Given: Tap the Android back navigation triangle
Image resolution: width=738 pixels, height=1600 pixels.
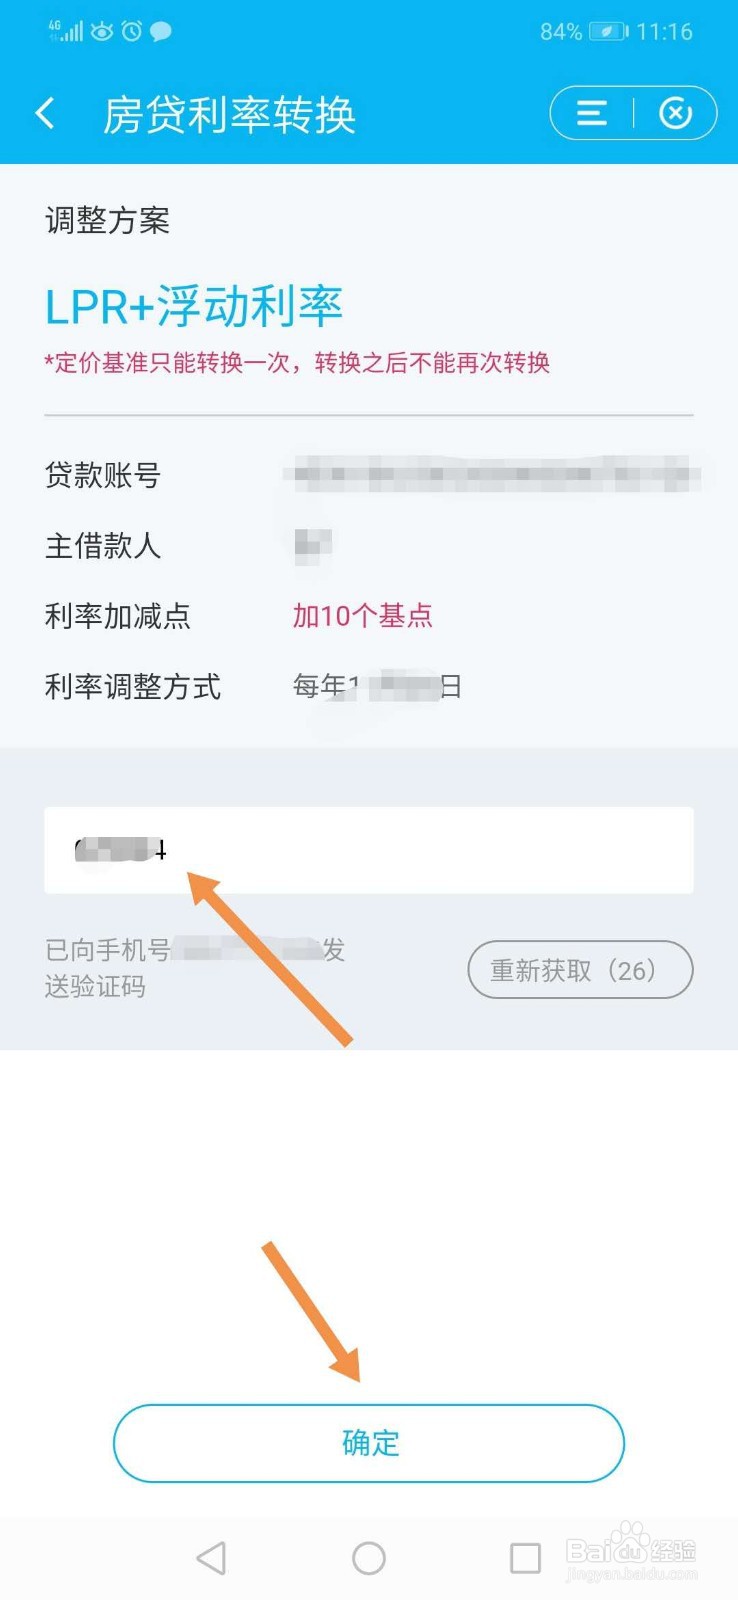Looking at the screenshot, I should point(211,1557).
